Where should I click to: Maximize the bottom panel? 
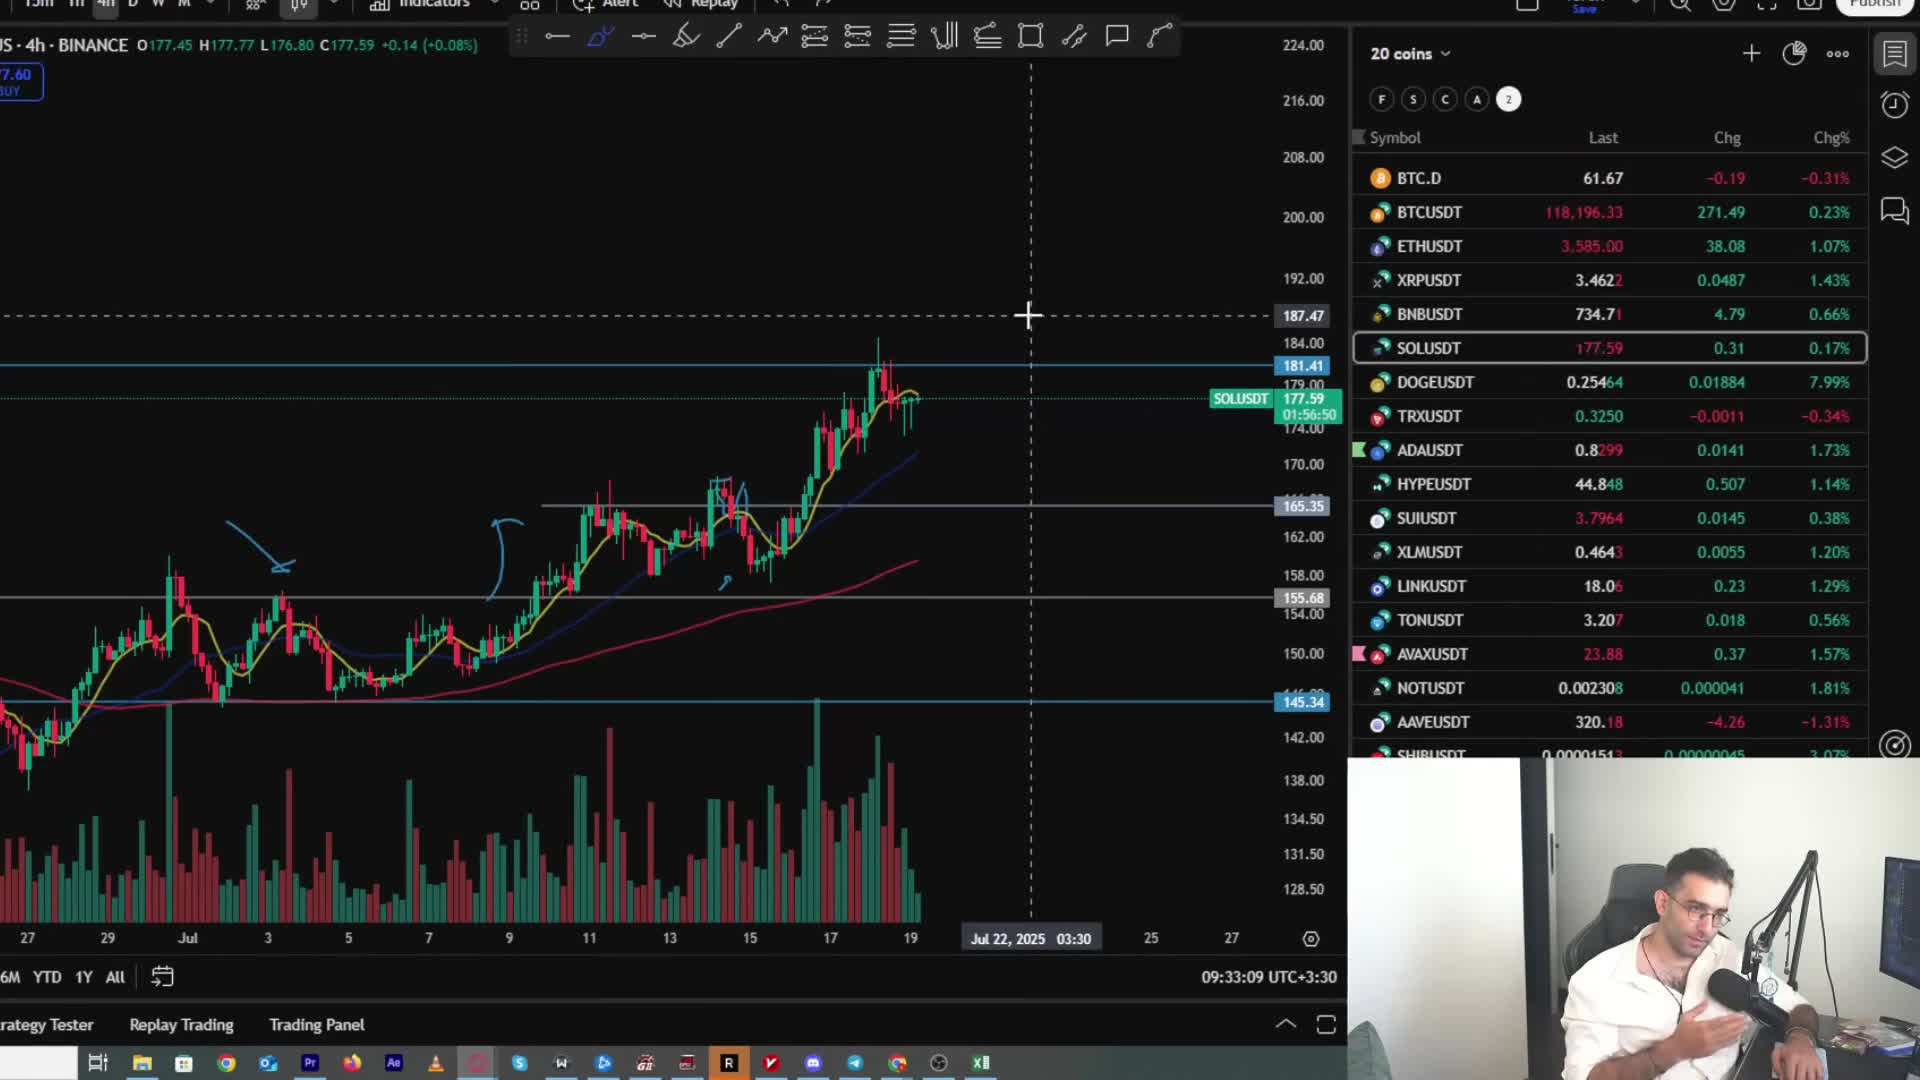coord(1326,1025)
